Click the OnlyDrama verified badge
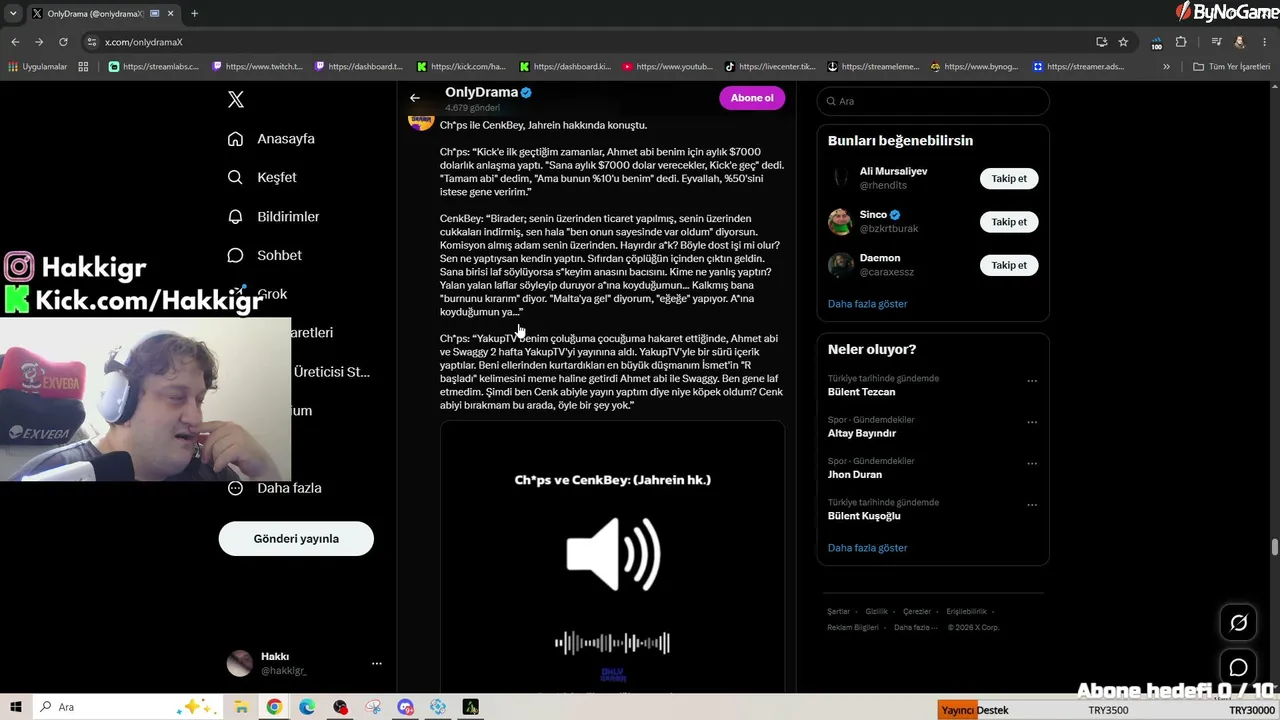The image size is (1280, 720). coord(526,92)
